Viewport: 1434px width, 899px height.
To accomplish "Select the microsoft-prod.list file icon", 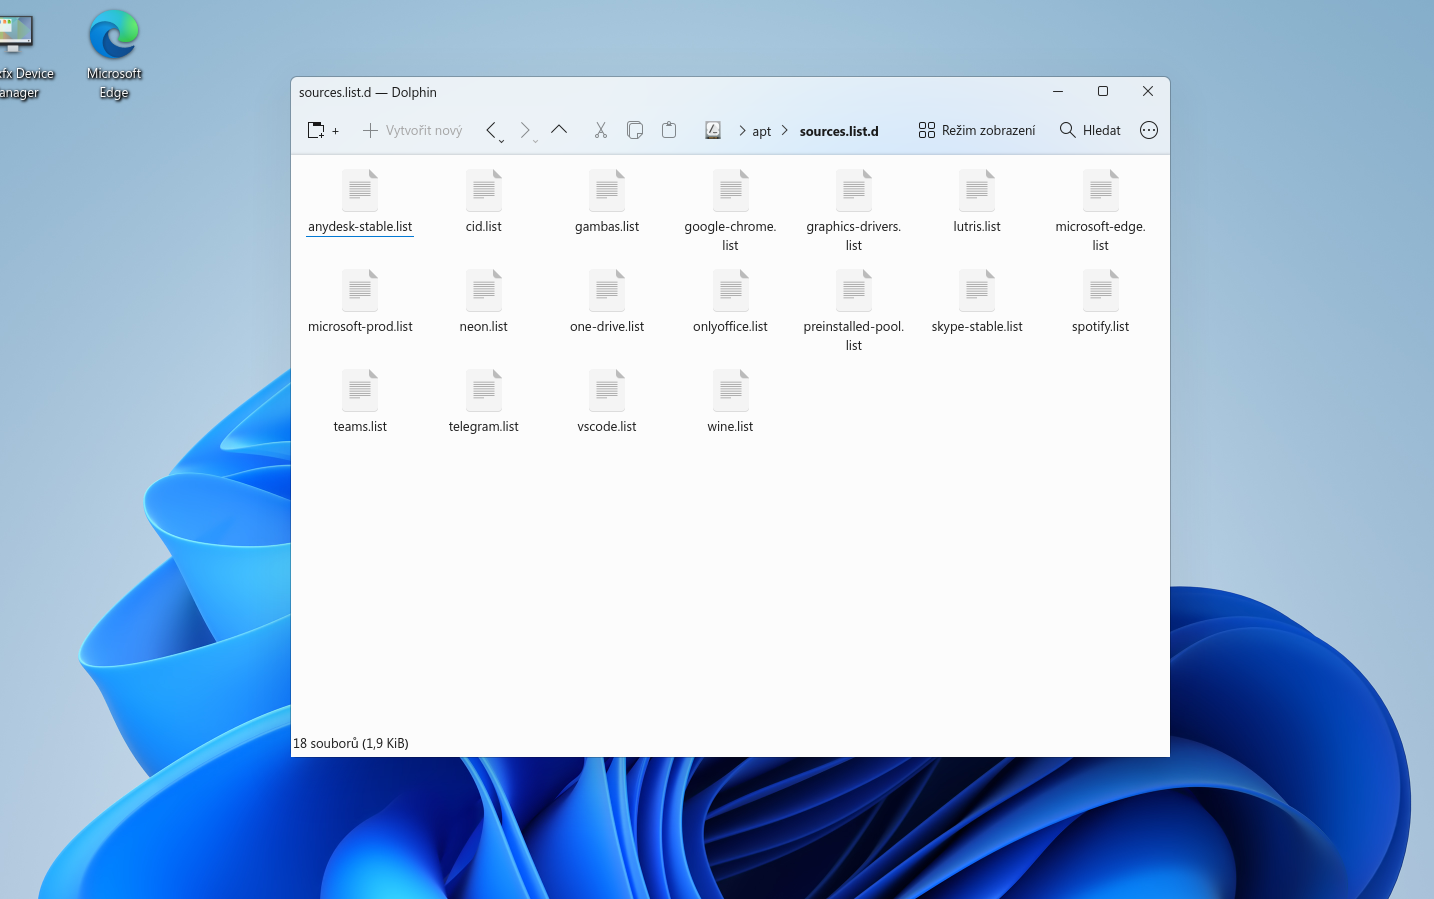I will point(360,290).
